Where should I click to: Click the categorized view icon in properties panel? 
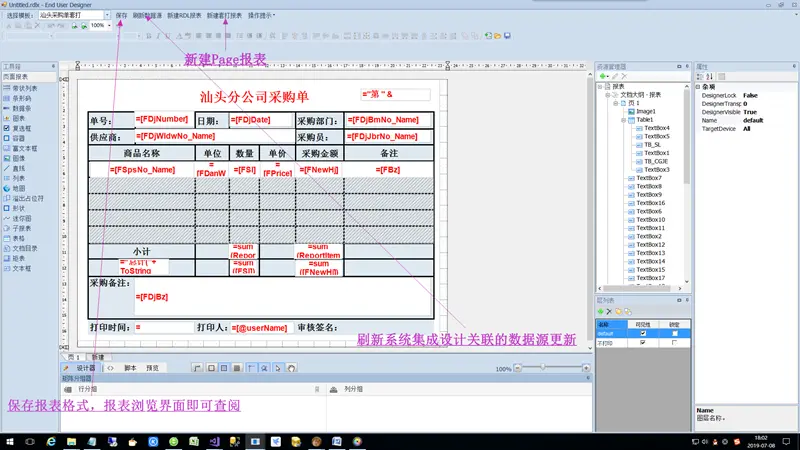tap(701, 77)
